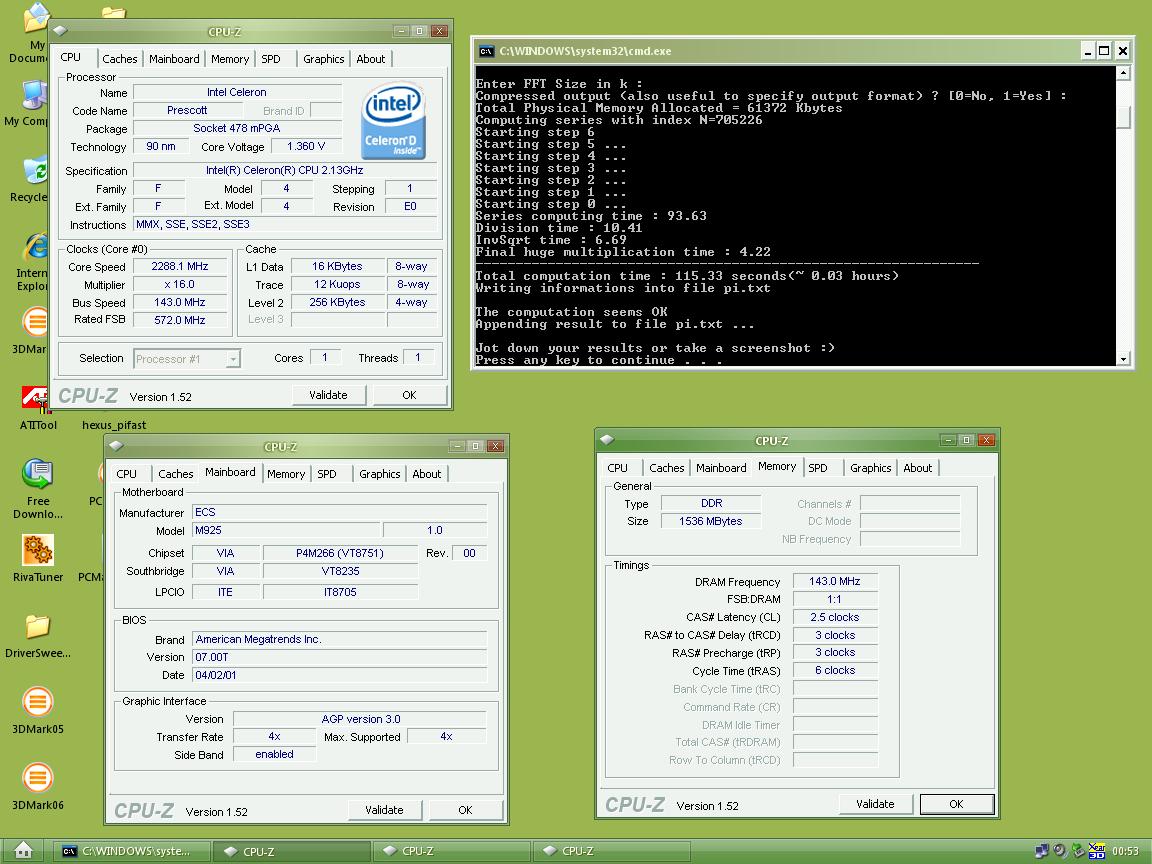Click the first CPU-Z taskbar button
1152x864 pixels.
click(x=291, y=851)
